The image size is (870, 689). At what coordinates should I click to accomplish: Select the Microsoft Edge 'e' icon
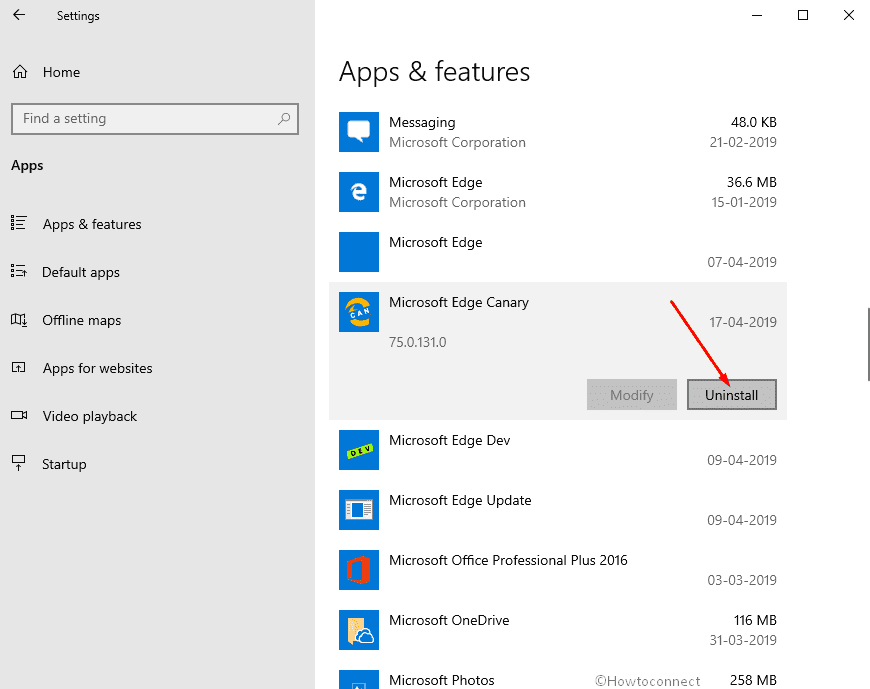click(x=359, y=192)
